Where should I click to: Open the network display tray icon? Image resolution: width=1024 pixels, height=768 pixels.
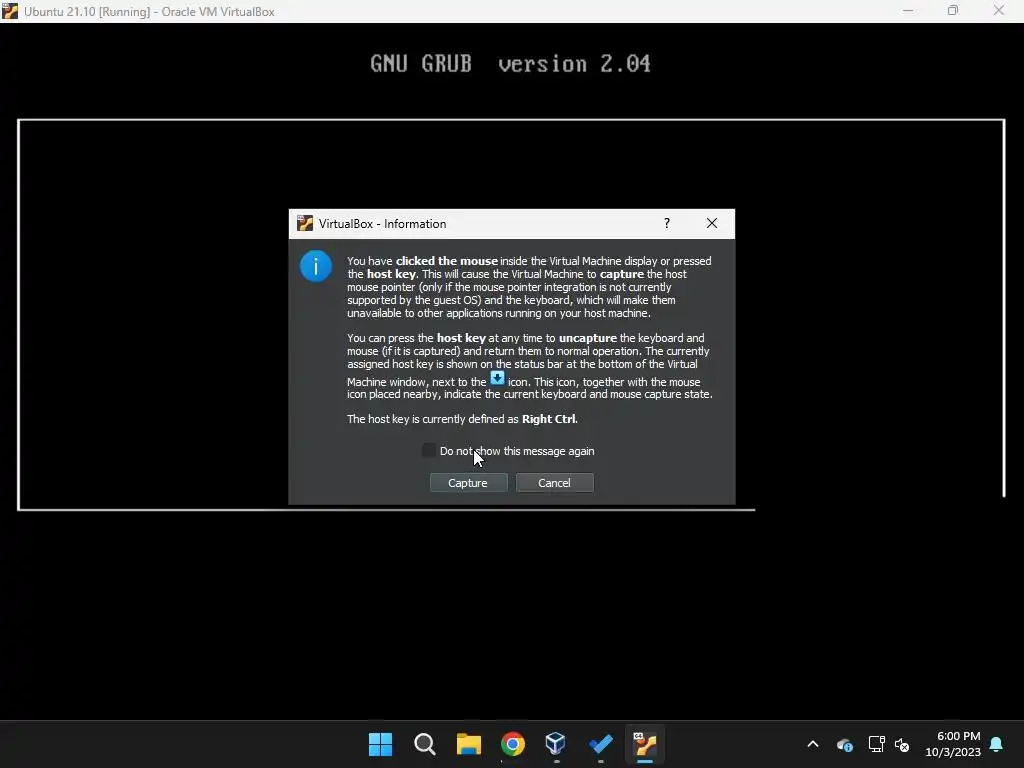pyautogui.click(x=876, y=744)
